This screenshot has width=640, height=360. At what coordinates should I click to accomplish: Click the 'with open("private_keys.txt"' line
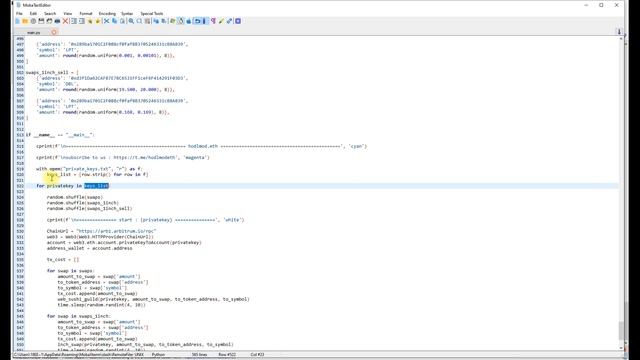89,169
